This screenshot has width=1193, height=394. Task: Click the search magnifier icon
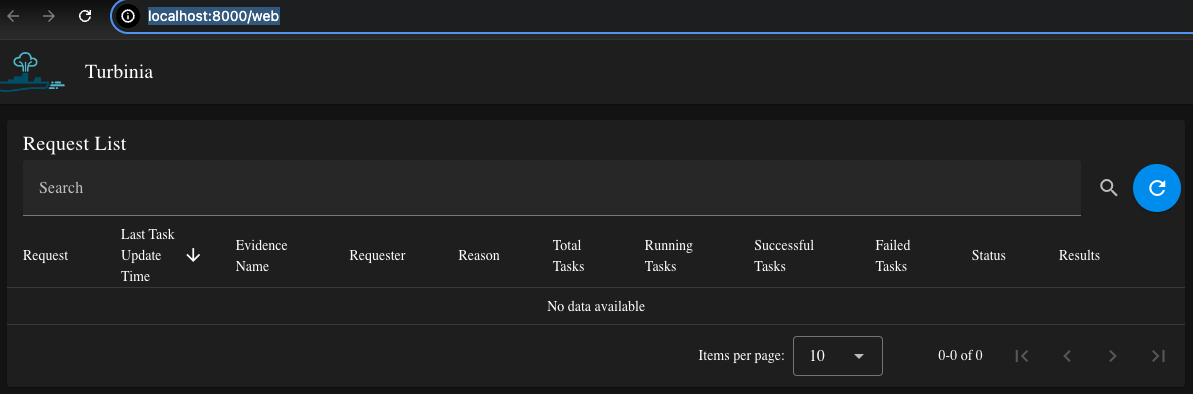click(x=1109, y=188)
